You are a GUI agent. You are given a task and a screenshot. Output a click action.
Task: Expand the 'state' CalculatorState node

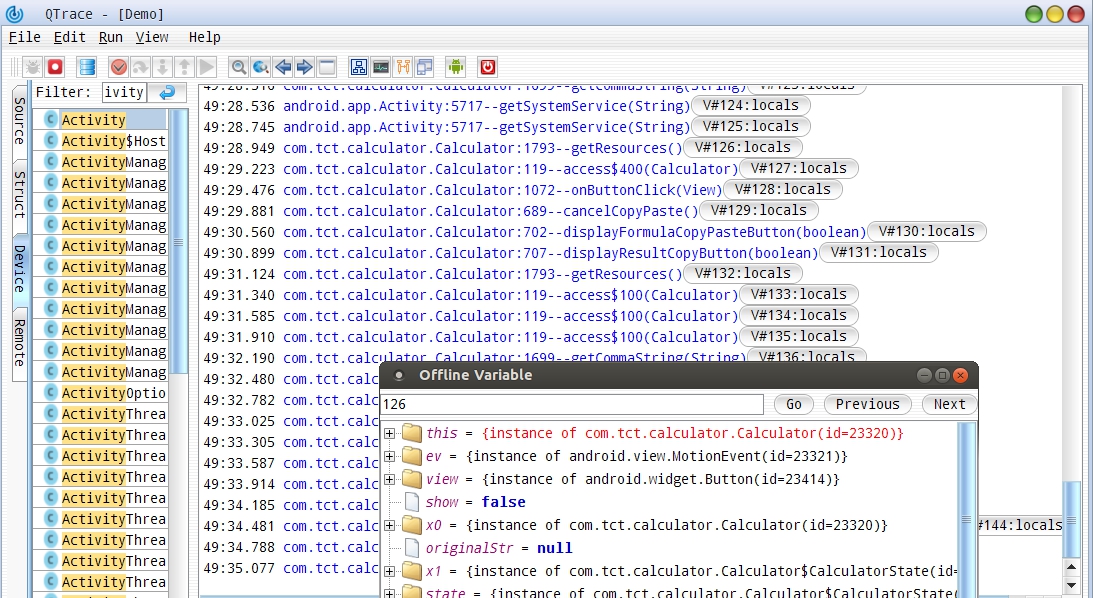coord(390,592)
